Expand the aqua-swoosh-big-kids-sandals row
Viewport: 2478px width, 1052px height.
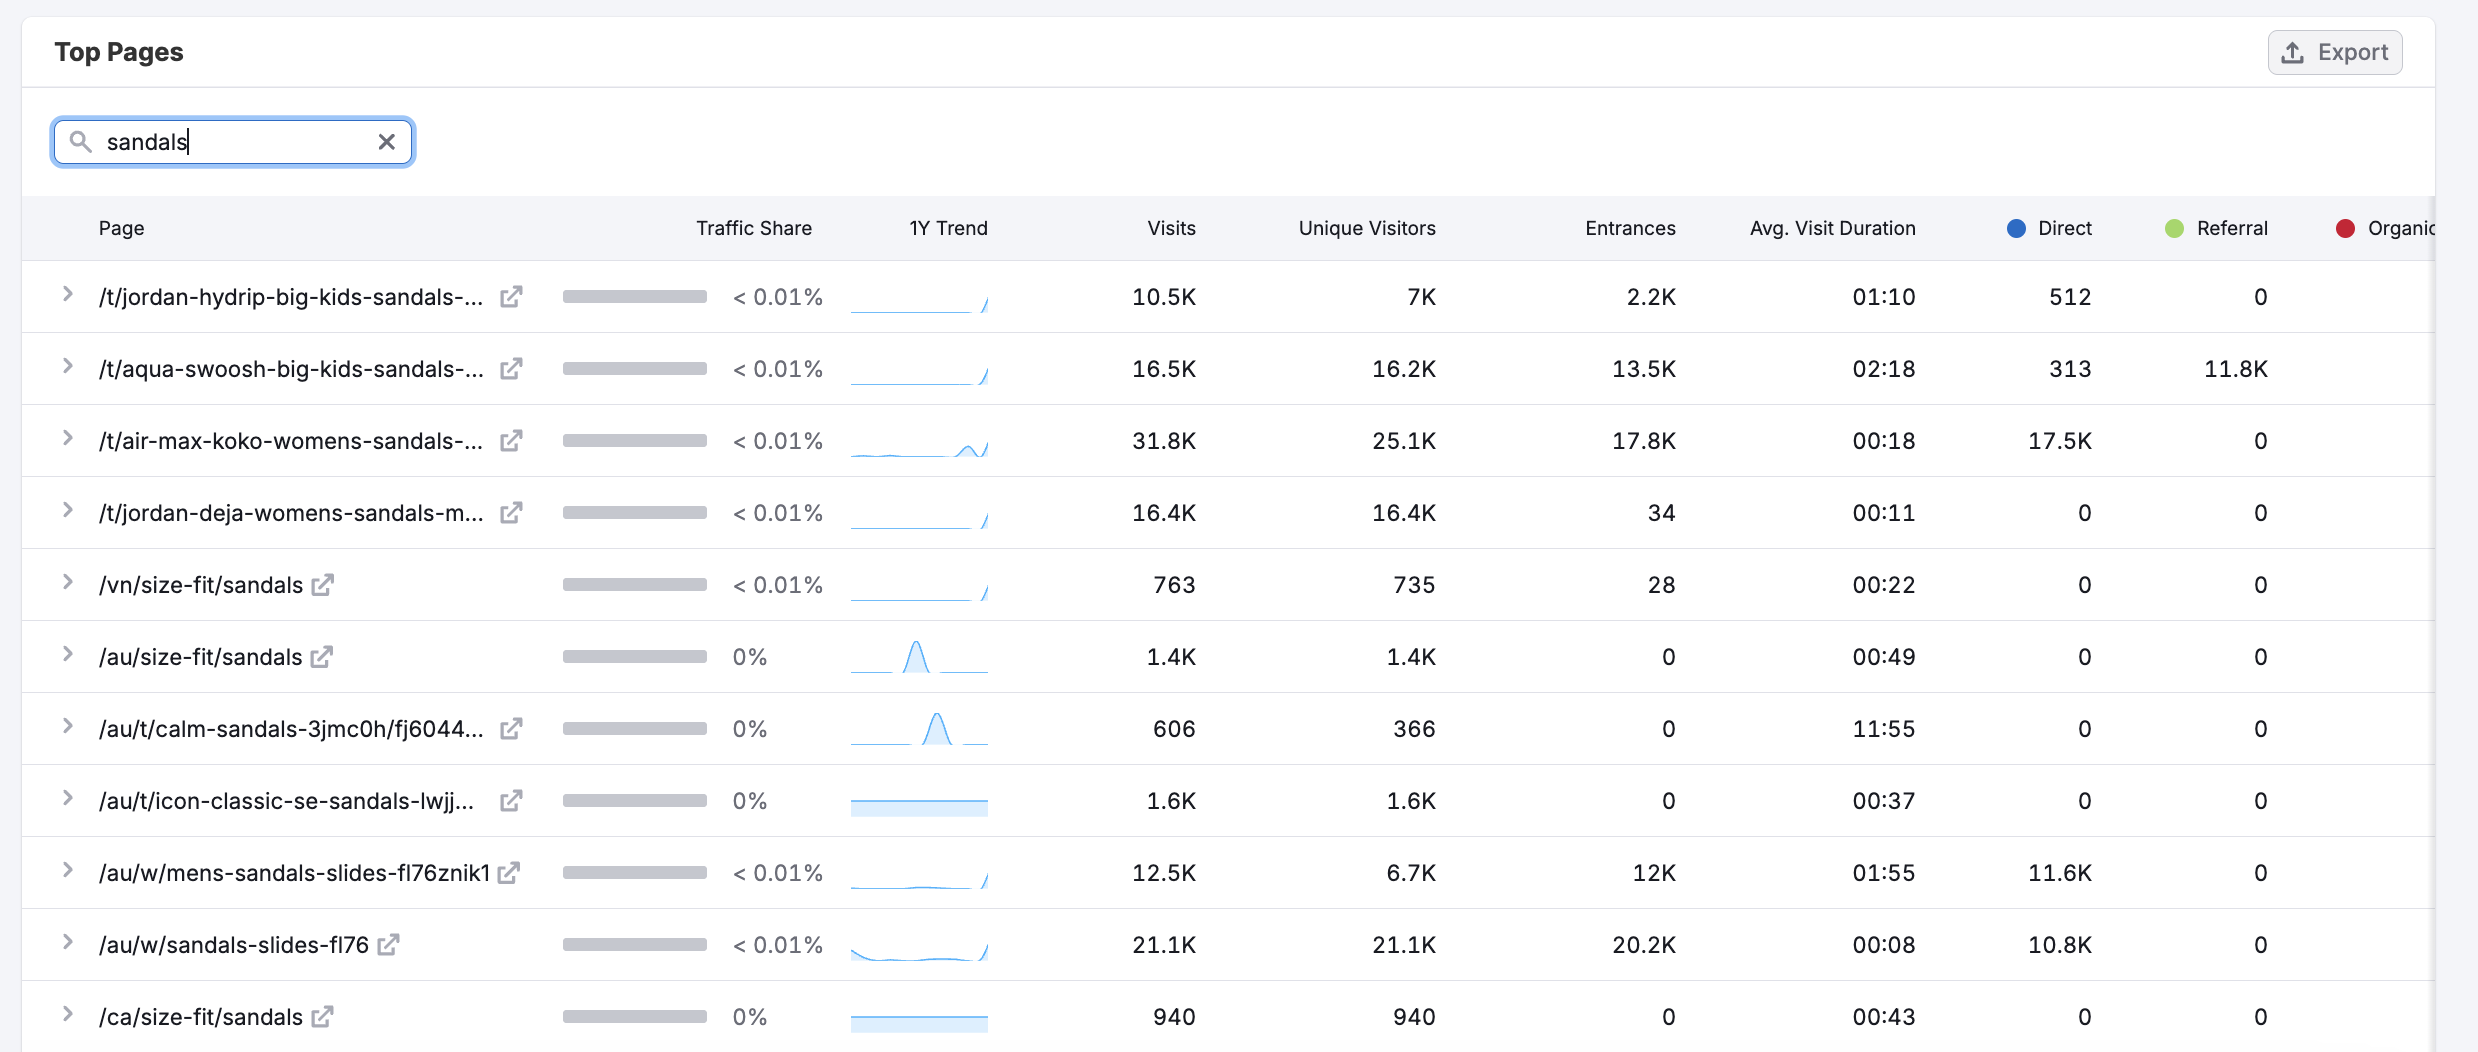pos(67,367)
